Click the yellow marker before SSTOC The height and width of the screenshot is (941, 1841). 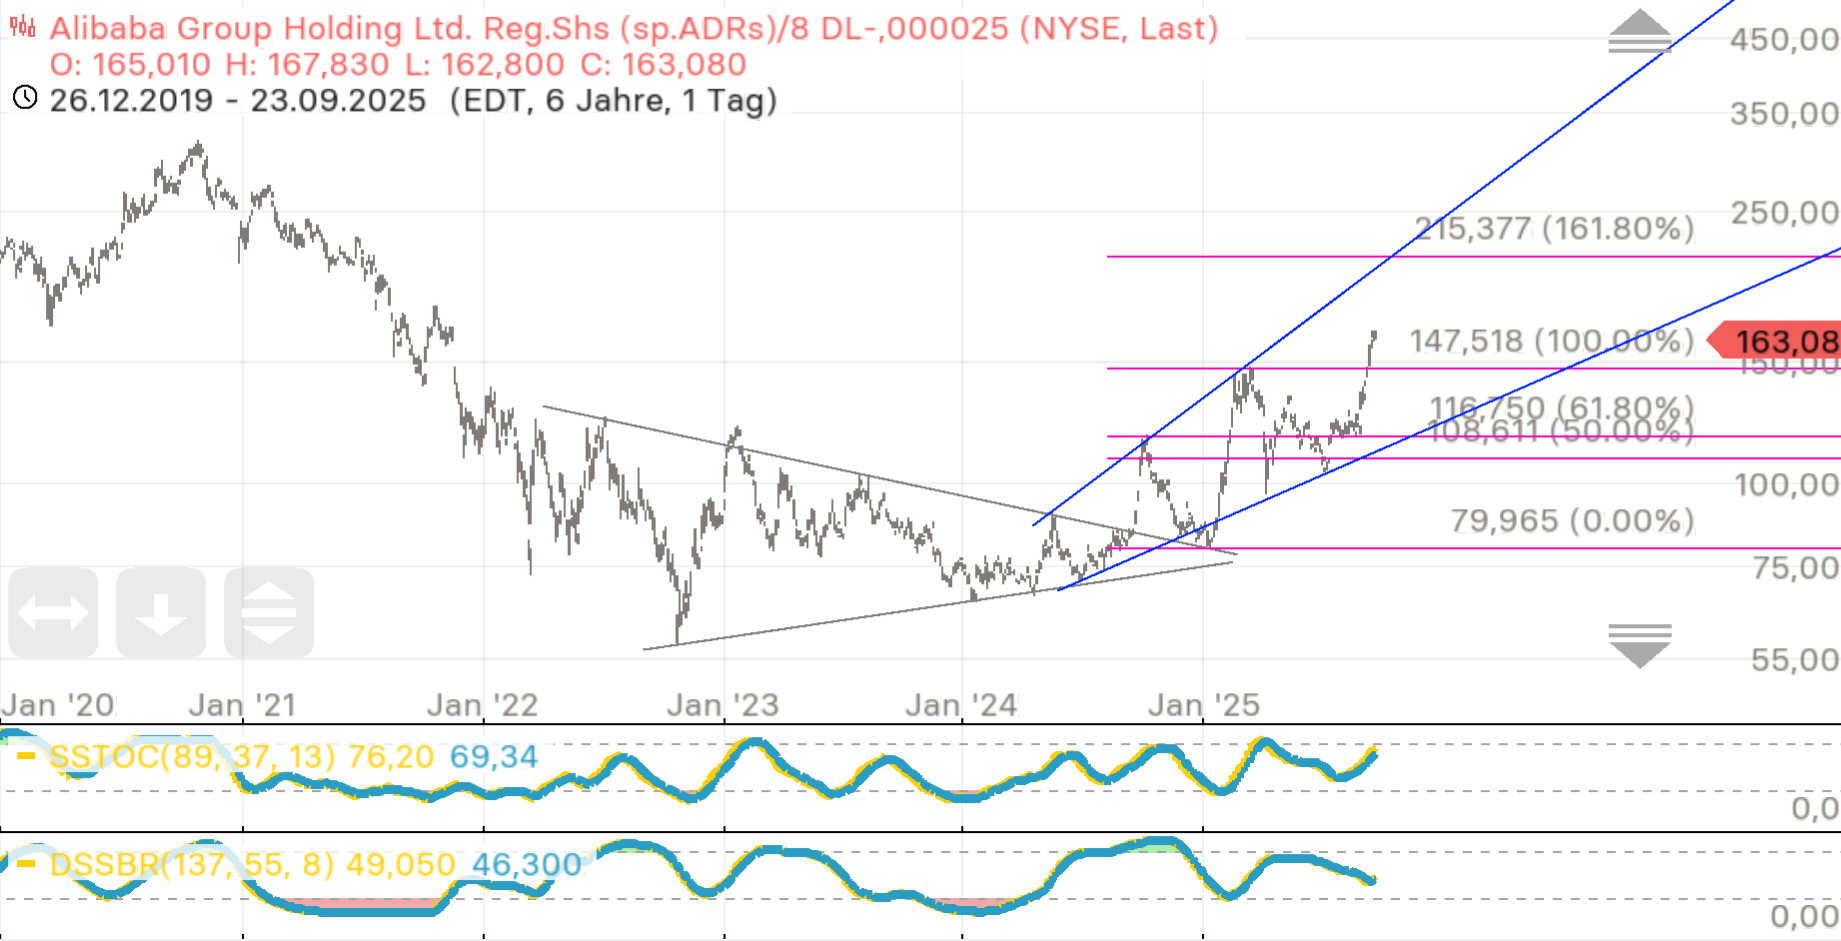27,756
